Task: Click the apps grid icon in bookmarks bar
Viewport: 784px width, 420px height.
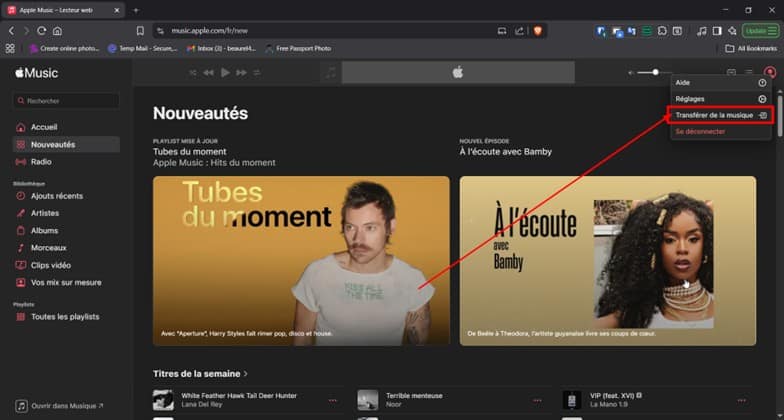Action: 10,48
